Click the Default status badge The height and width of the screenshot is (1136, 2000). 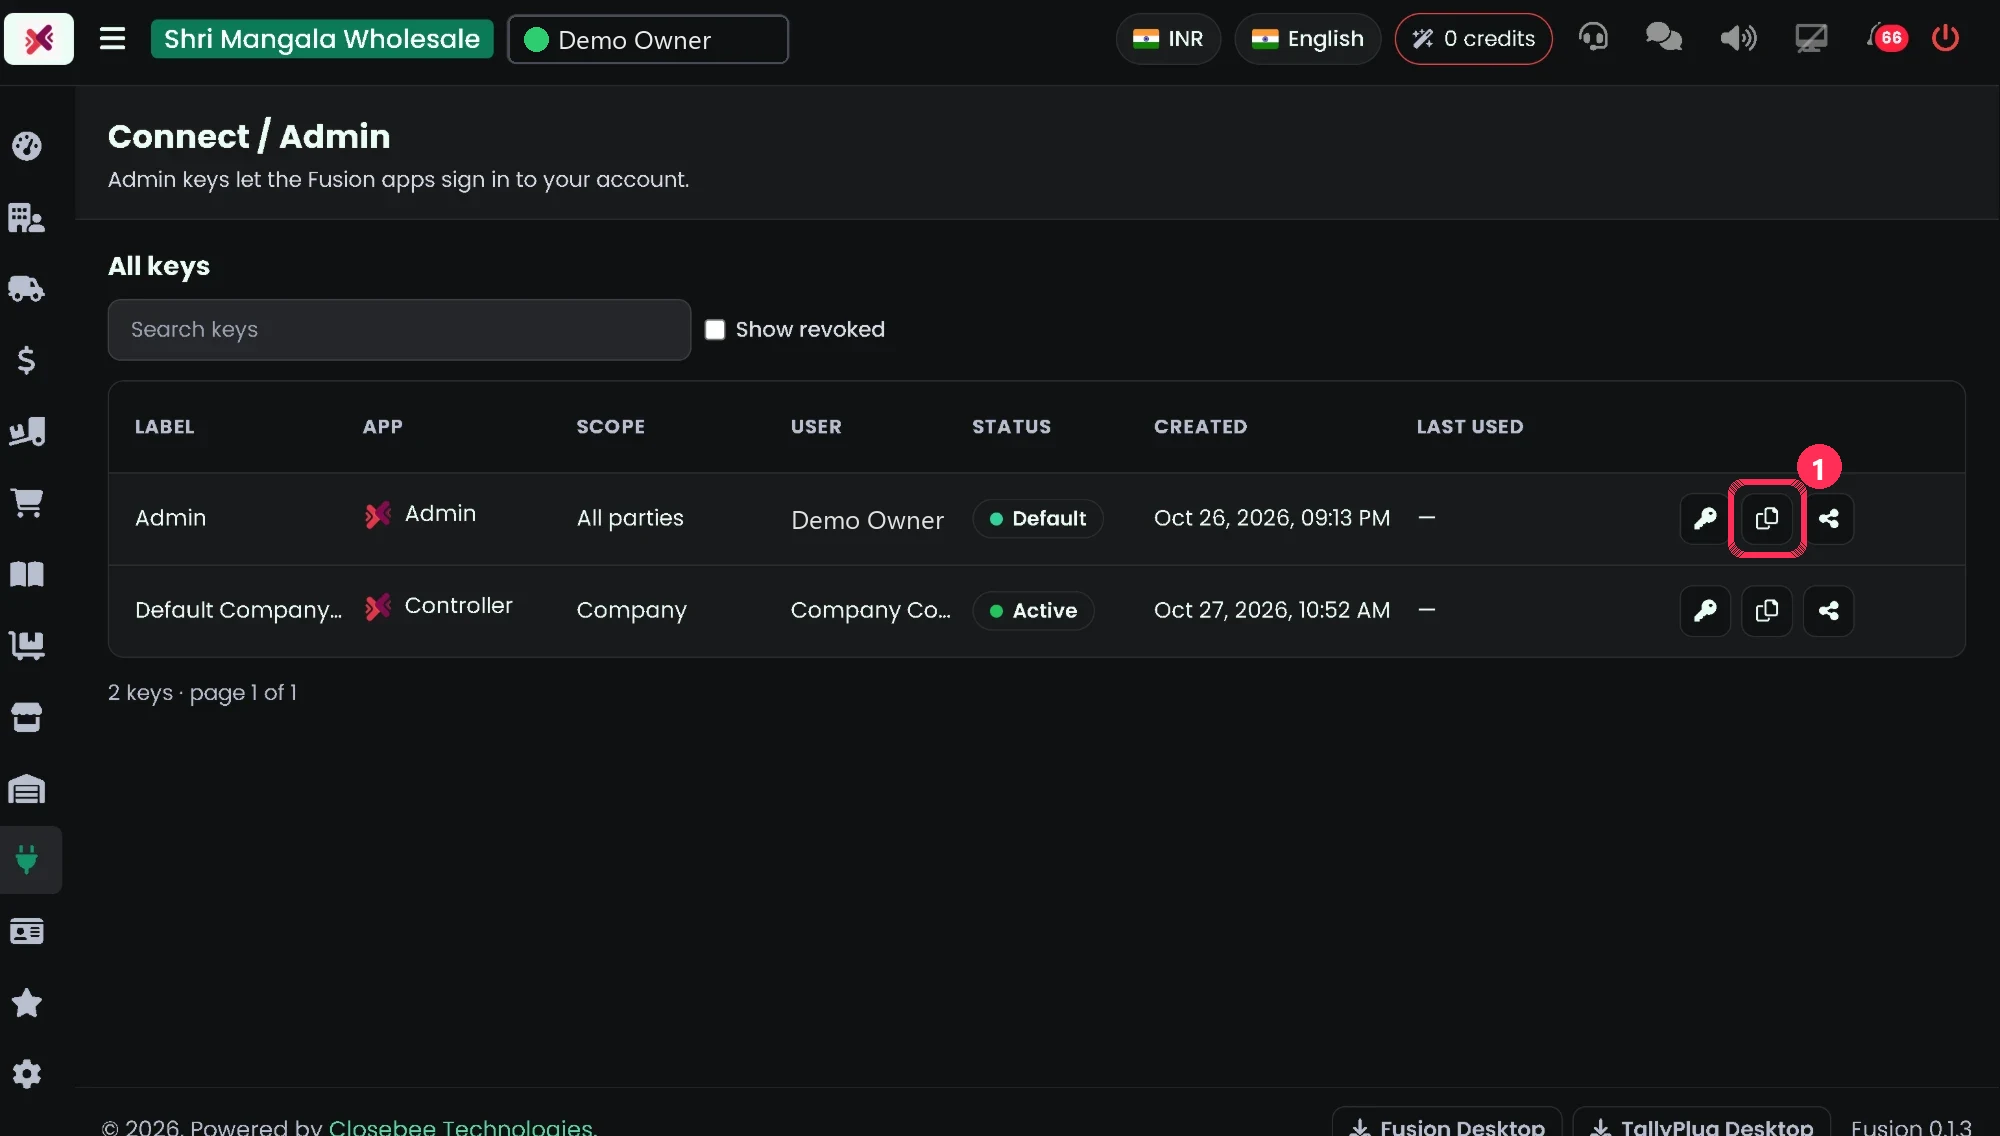1037,519
